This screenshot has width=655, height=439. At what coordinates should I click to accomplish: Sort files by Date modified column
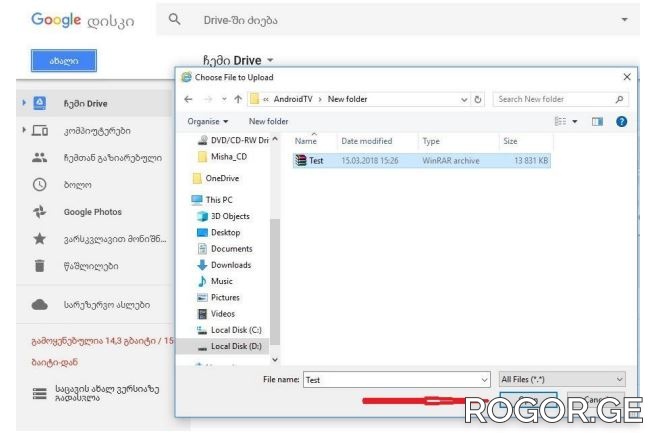(367, 141)
